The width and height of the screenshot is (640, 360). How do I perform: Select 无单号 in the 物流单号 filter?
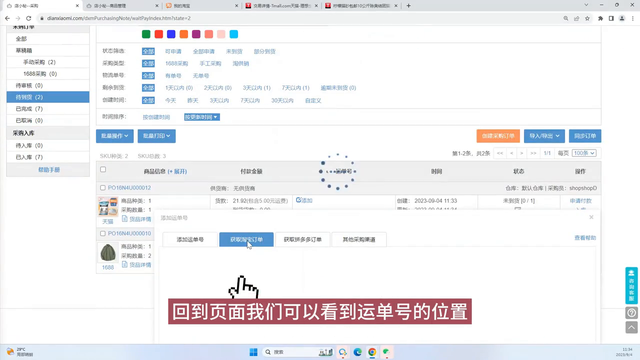(x=201, y=76)
